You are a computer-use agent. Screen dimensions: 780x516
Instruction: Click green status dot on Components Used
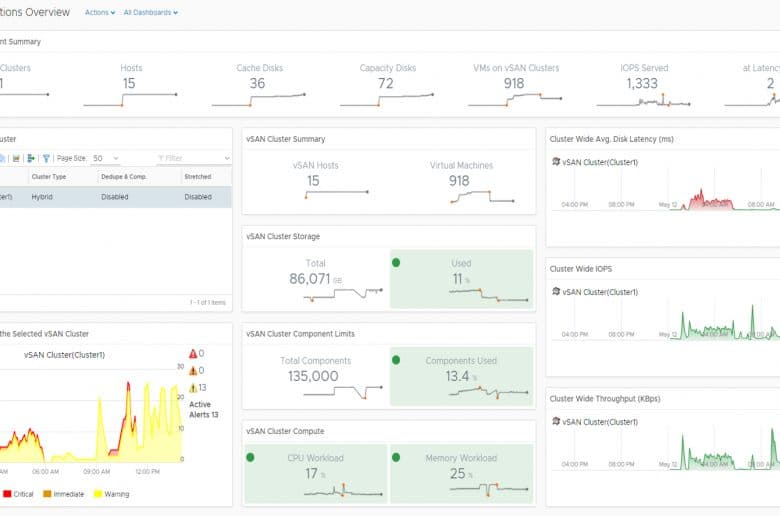tap(396, 360)
